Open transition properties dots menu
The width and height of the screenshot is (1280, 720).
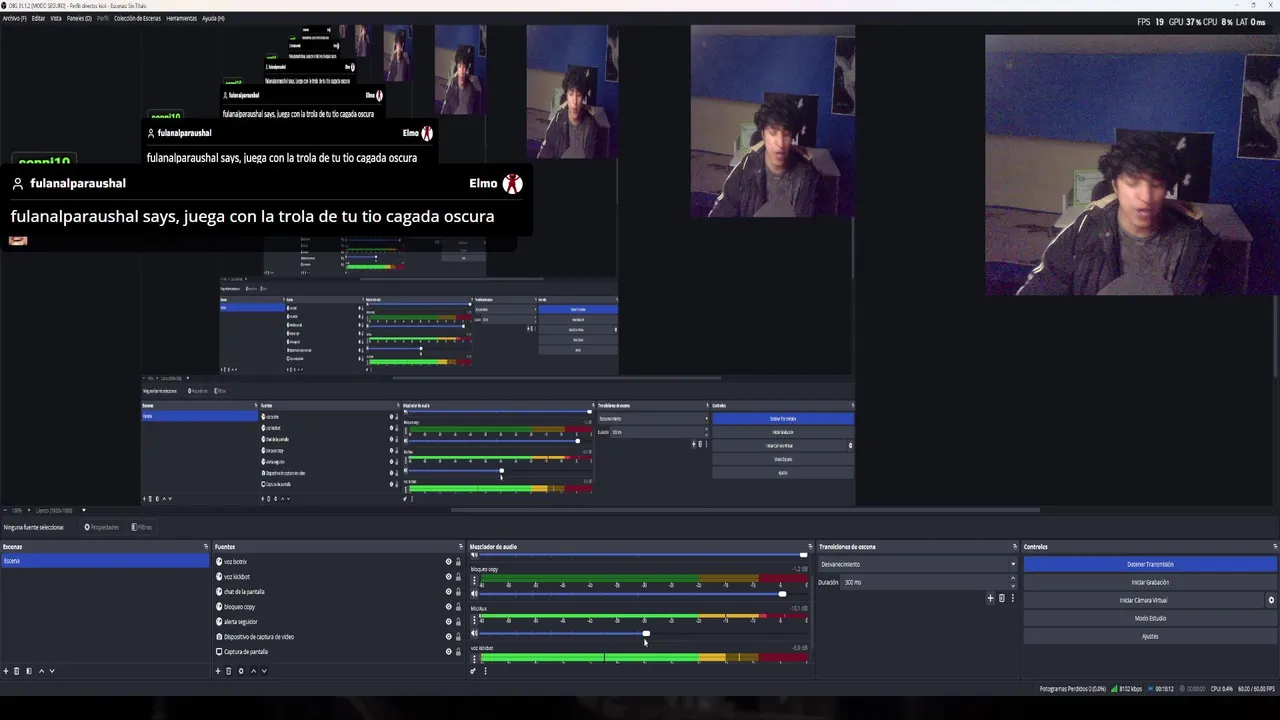[1012, 598]
